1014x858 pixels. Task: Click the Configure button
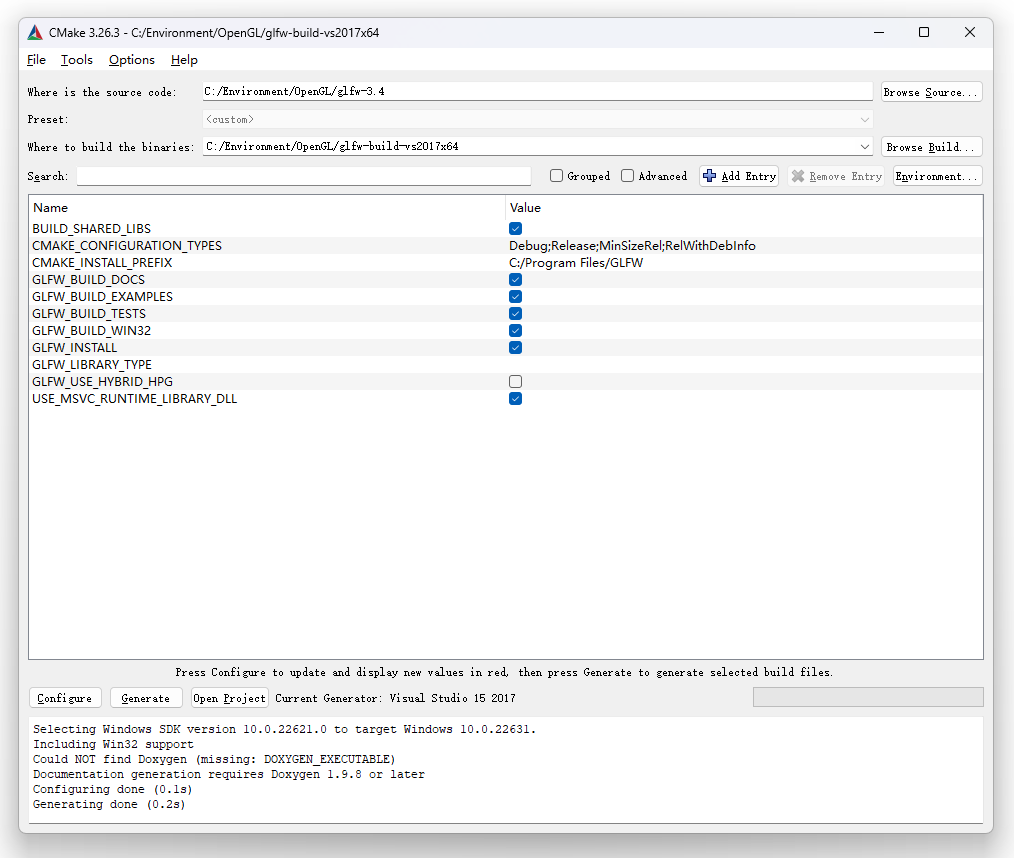(x=65, y=698)
